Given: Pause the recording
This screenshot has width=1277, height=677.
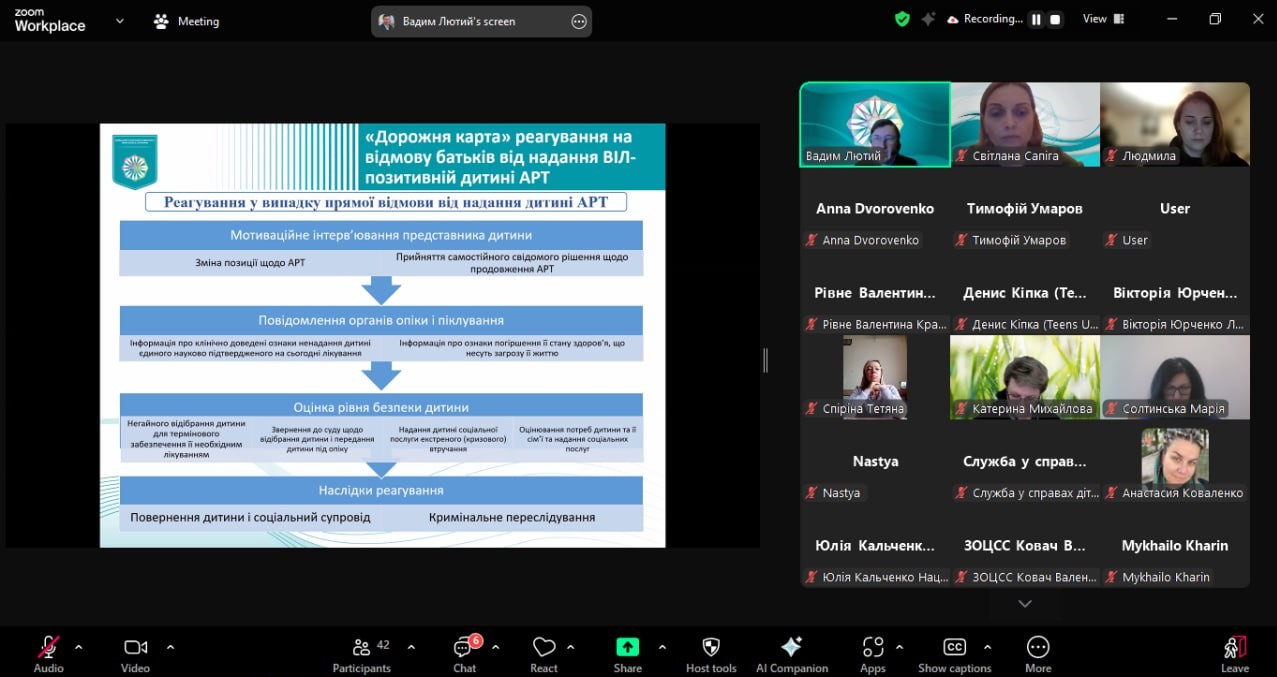Looking at the screenshot, I should (x=1036, y=19).
